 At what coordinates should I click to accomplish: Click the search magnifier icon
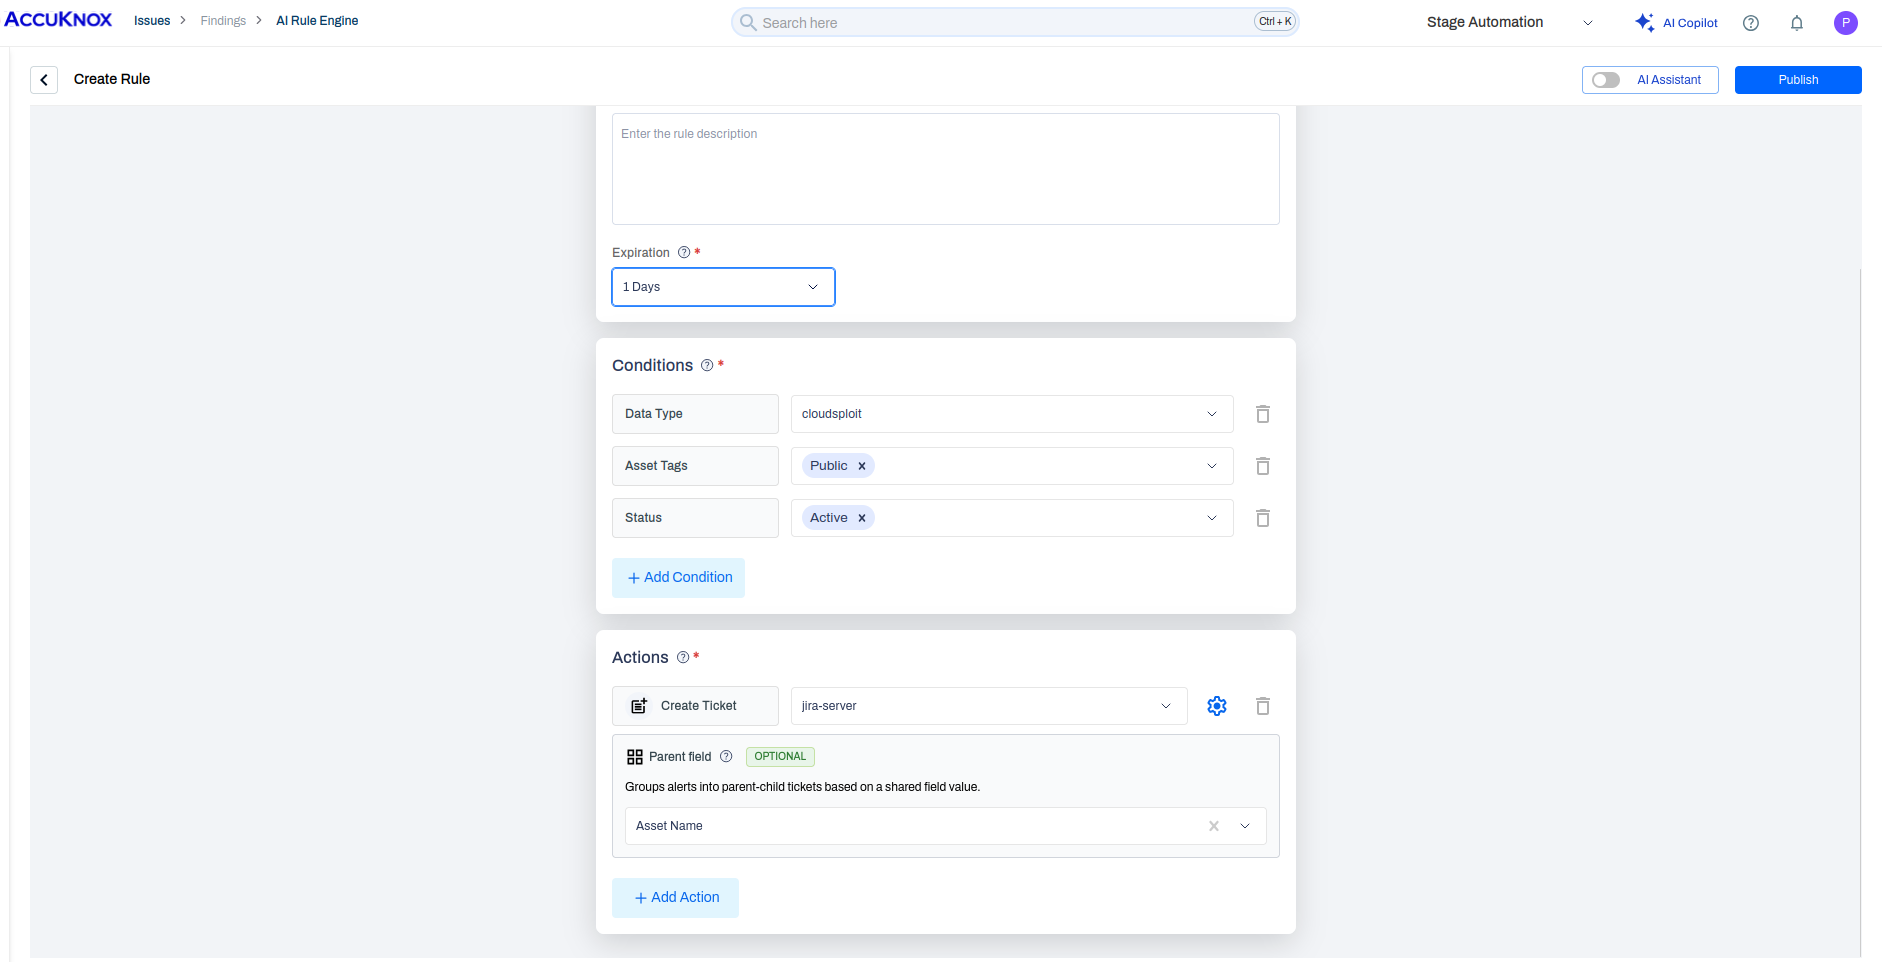(748, 22)
